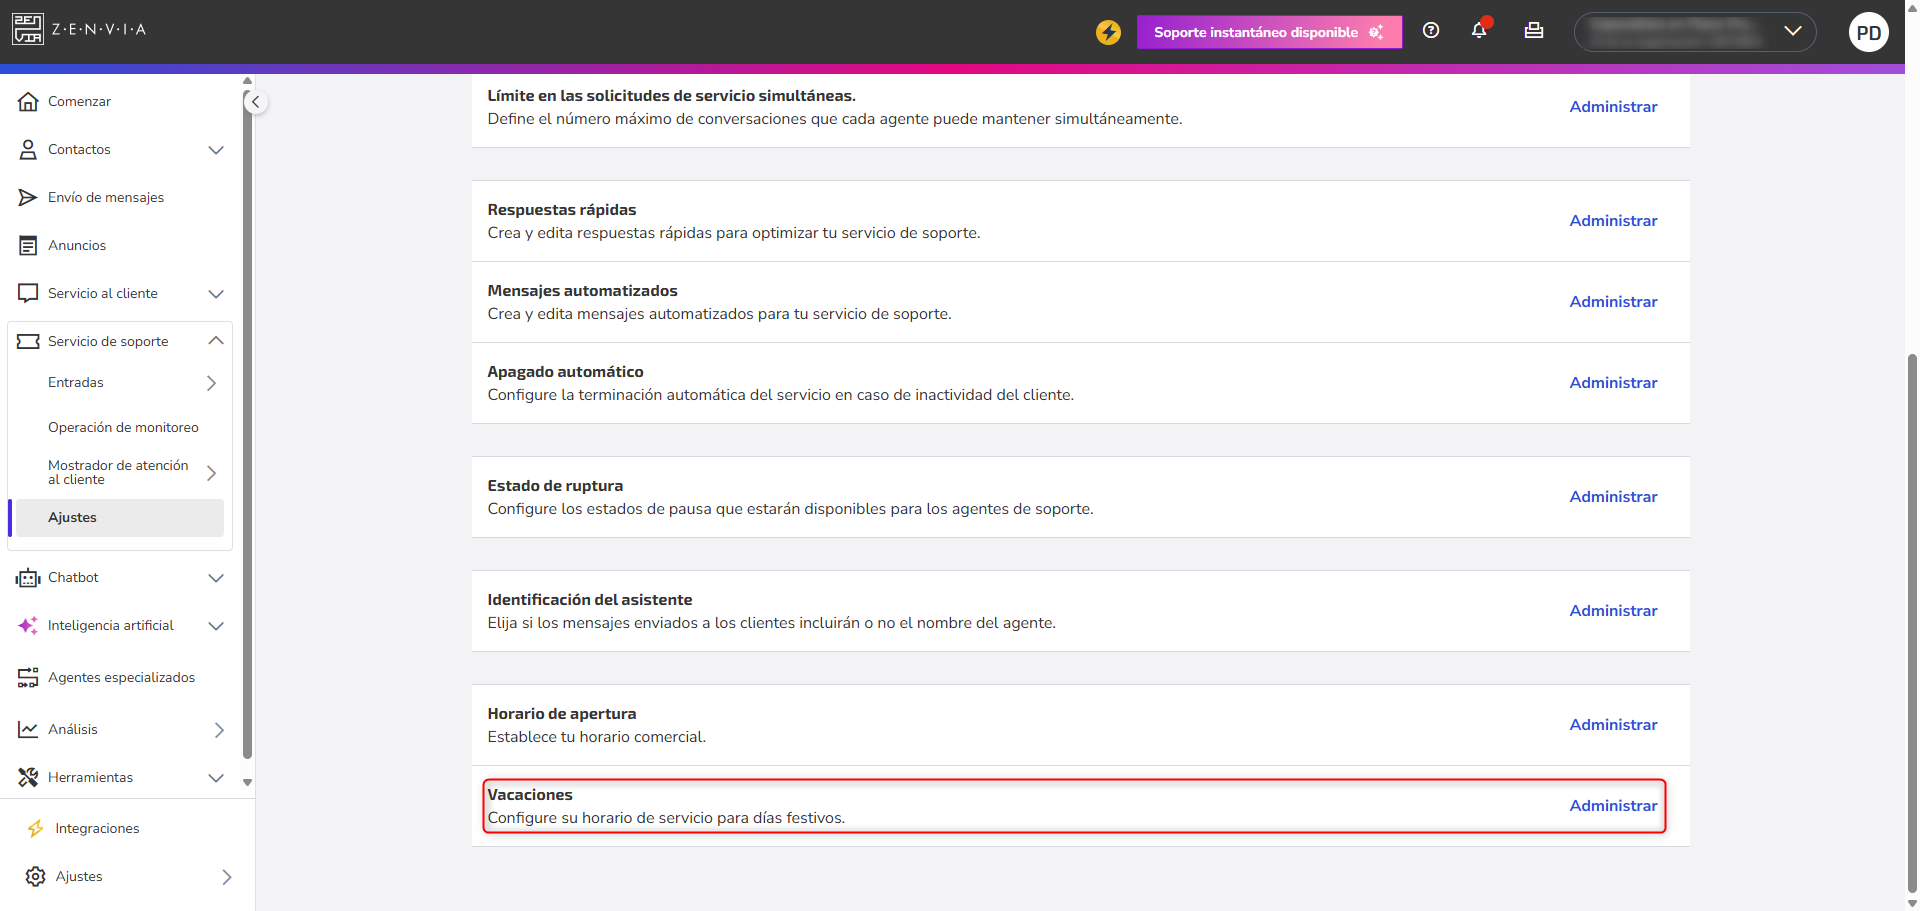The height and width of the screenshot is (911, 1920).
Task: Click the sidebar scroll down arrow
Action: 247,783
